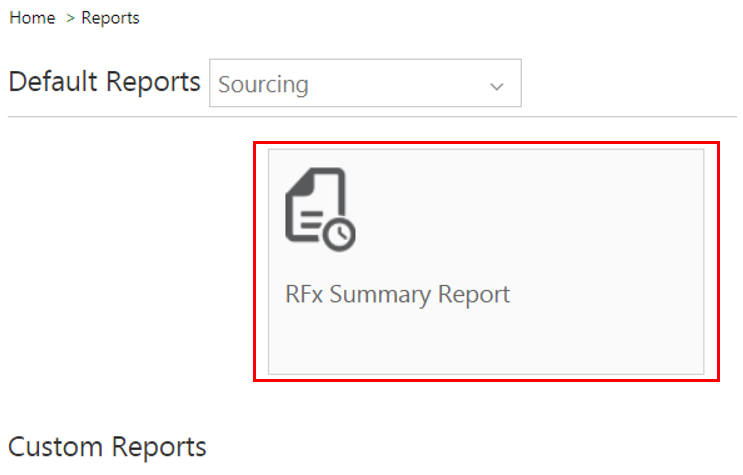Image resolution: width=743 pixels, height=475 pixels.
Task: Select the Reports breadcrumb item
Action: [111, 18]
